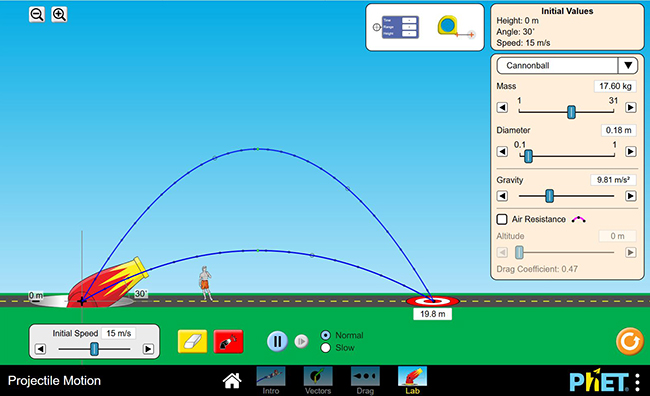Viewport: 650px width, 396px height.
Task: Click the Initial Speed slider thumb
Action: tap(95, 349)
